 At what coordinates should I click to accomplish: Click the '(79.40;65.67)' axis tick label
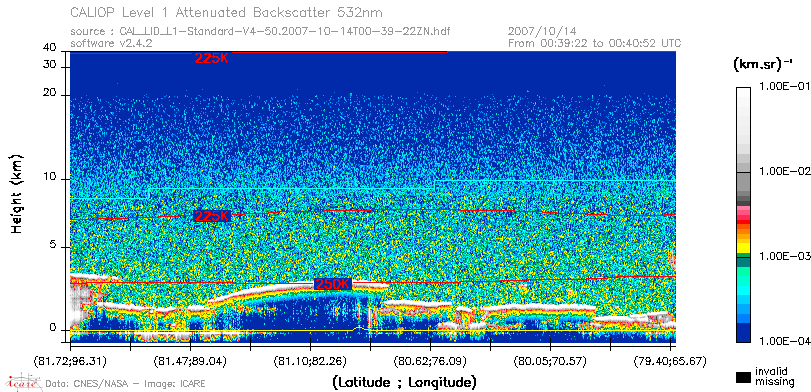point(670,360)
